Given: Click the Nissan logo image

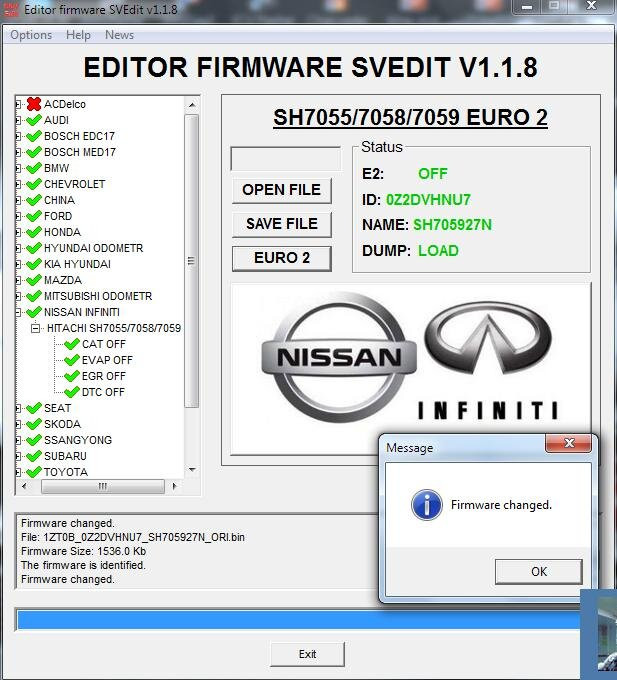Looking at the screenshot, I should click(339, 358).
